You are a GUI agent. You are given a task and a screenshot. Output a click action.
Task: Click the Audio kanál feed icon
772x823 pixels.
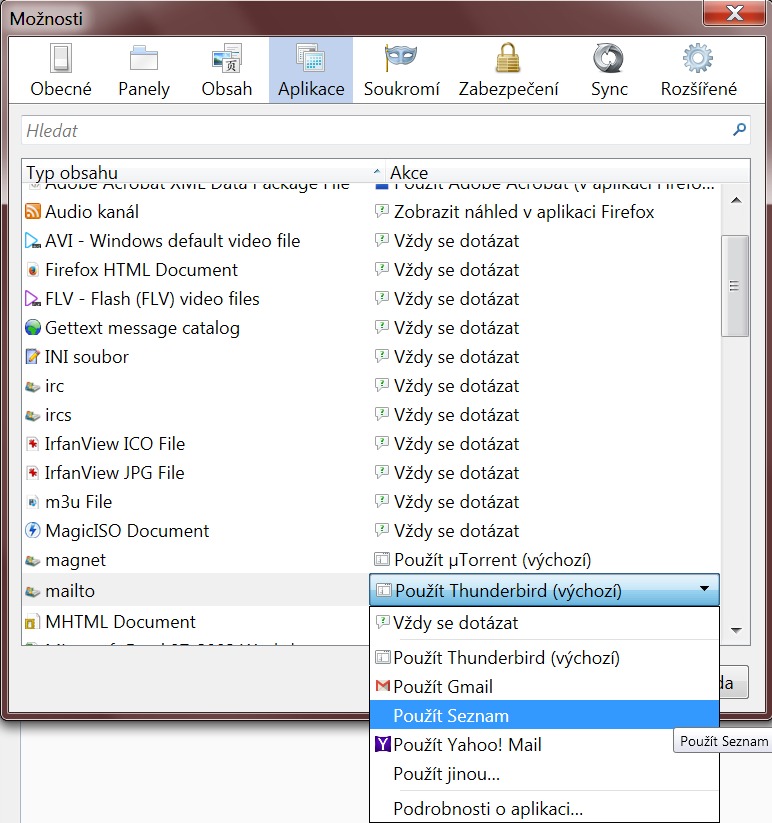tap(33, 212)
